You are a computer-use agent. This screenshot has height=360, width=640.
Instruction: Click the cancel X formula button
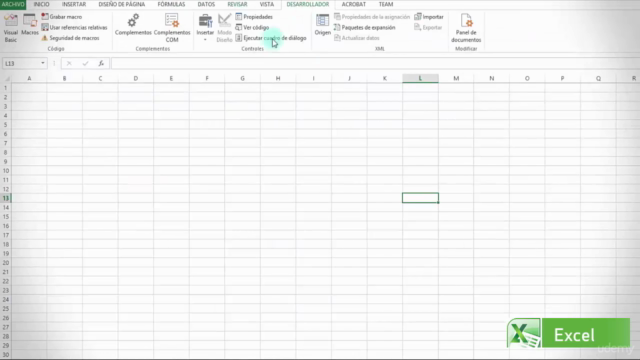pos(69,63)
